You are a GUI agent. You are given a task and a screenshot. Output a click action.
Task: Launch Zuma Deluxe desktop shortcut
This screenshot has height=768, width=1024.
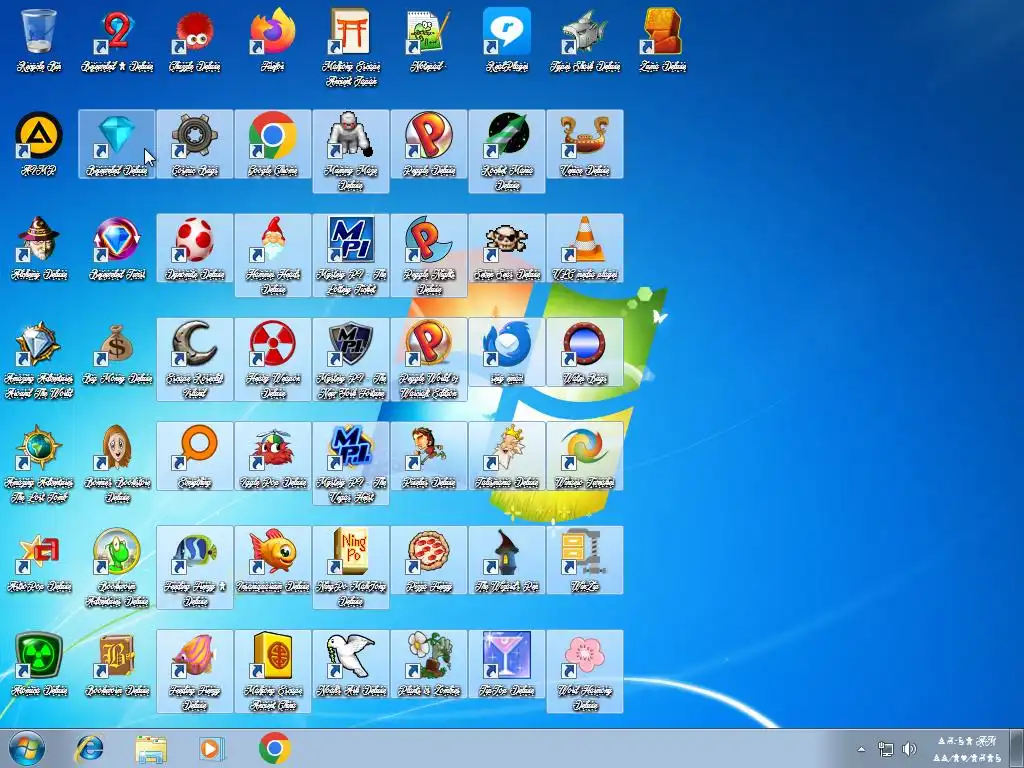coord(662,40)
